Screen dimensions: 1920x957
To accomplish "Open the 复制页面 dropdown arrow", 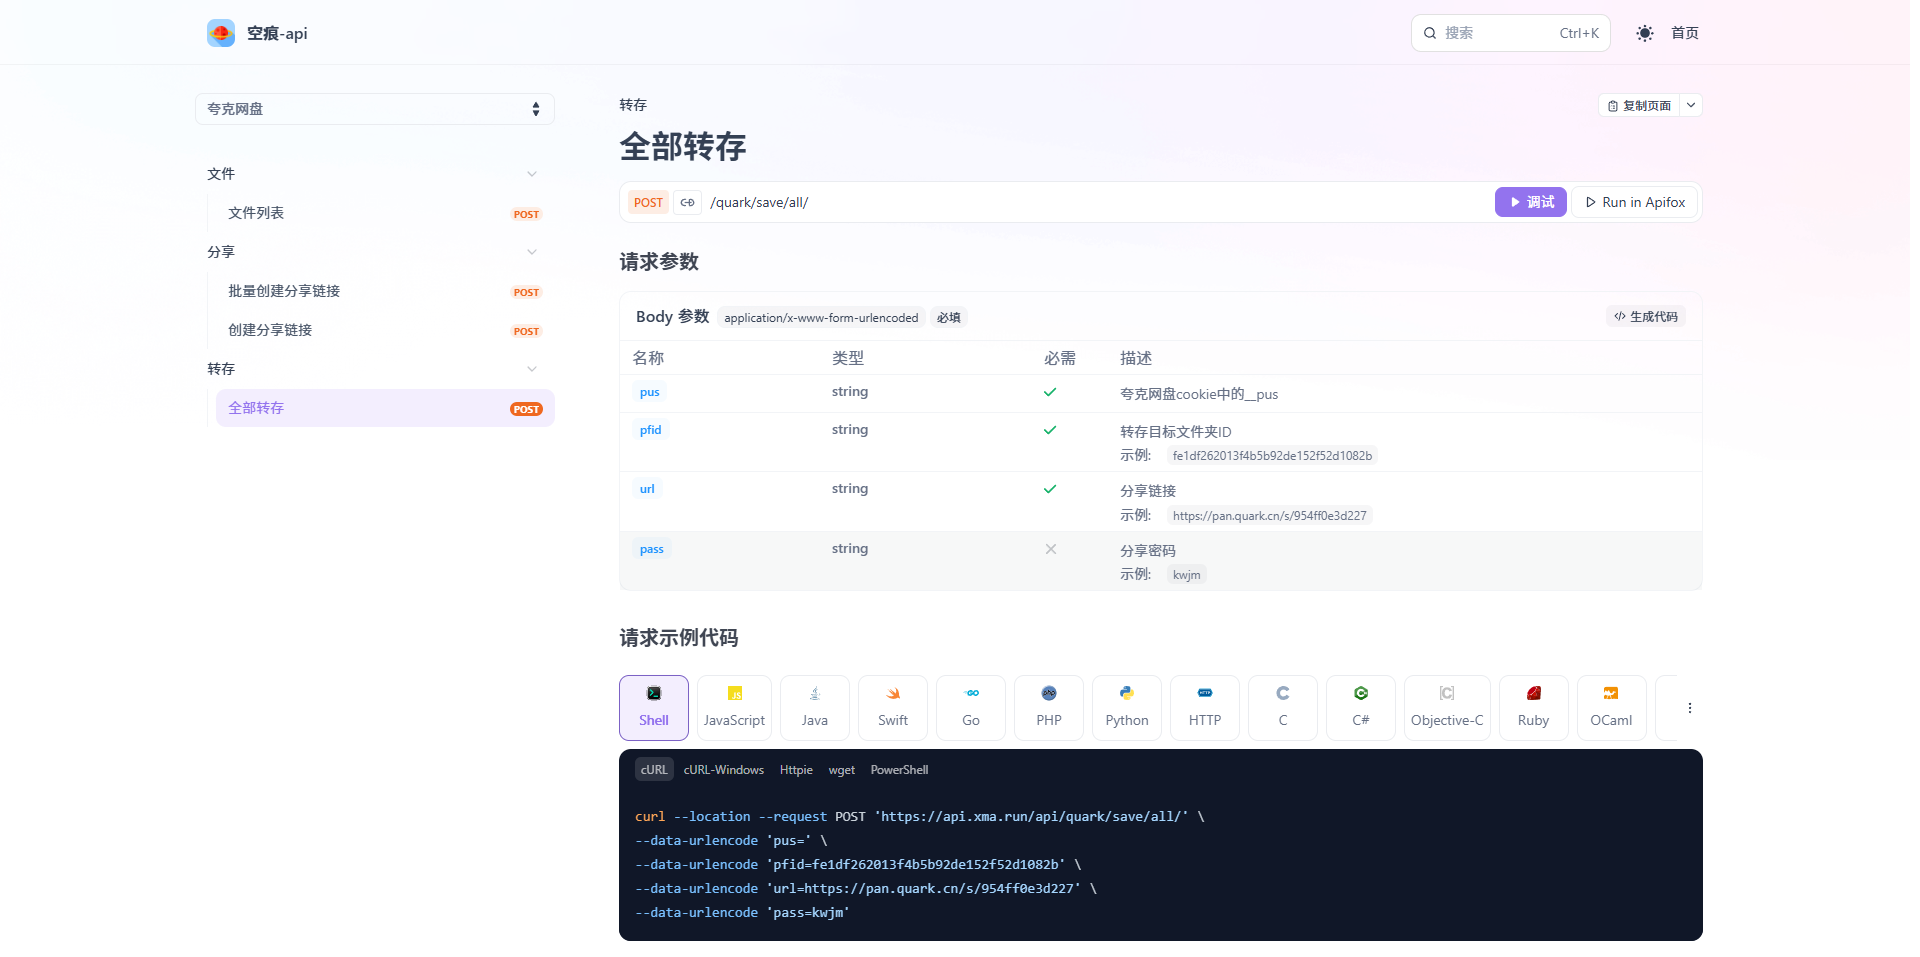I will click(x=1690, y=105).
